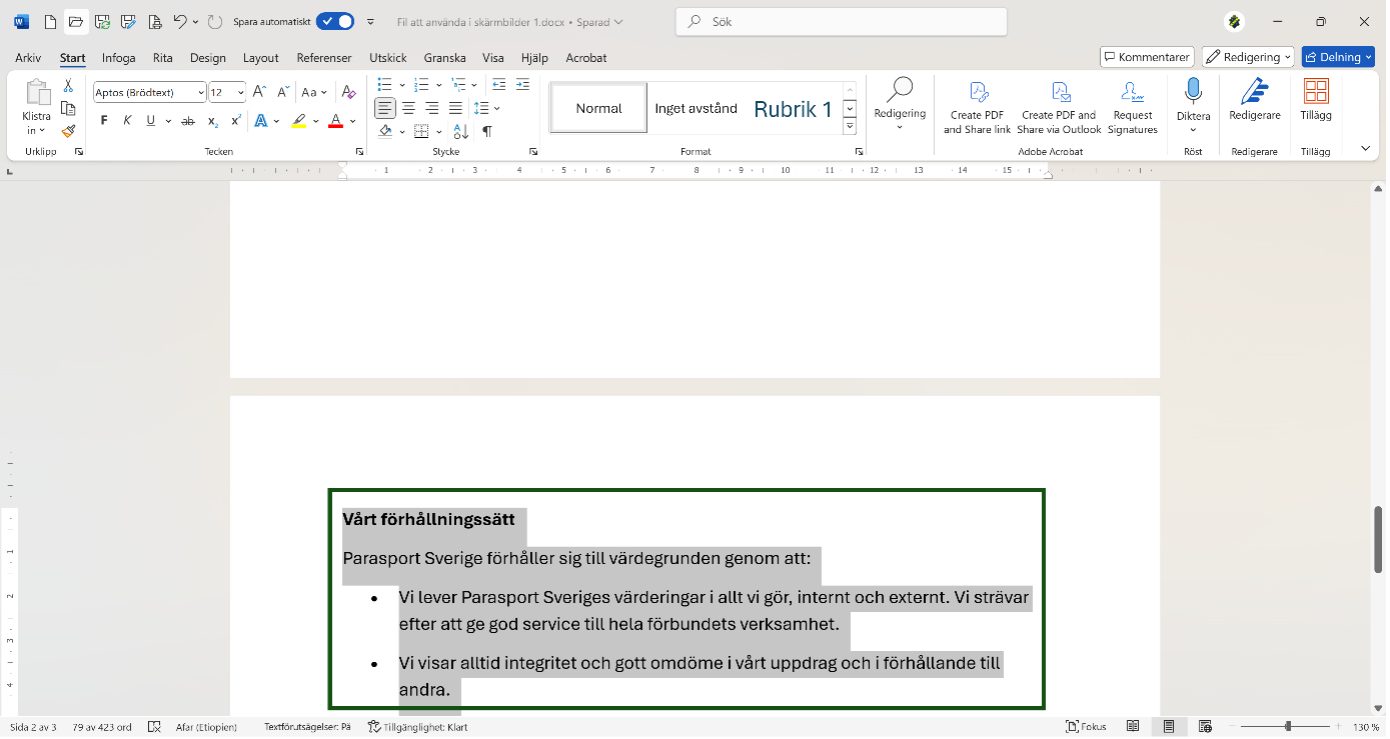Click the Sök search box
Viewport: 1390px width, 739px height.
[x=841, y=22]
